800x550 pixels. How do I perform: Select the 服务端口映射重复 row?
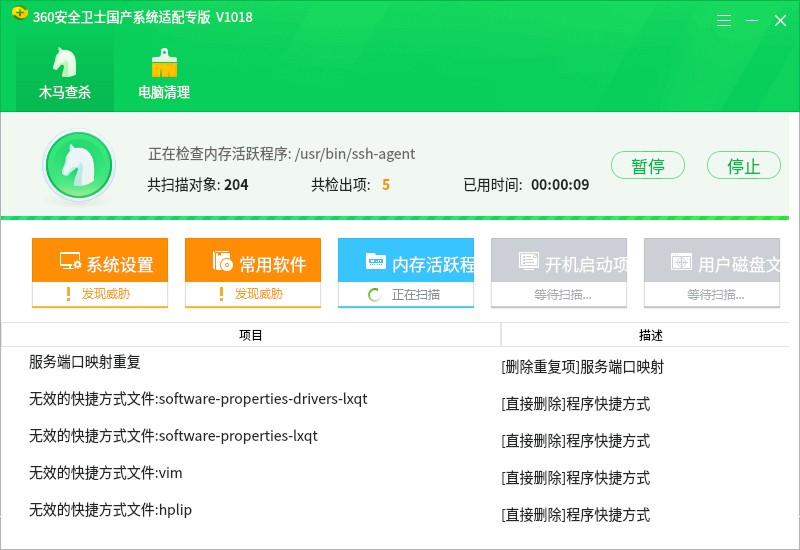coord(395,363)
